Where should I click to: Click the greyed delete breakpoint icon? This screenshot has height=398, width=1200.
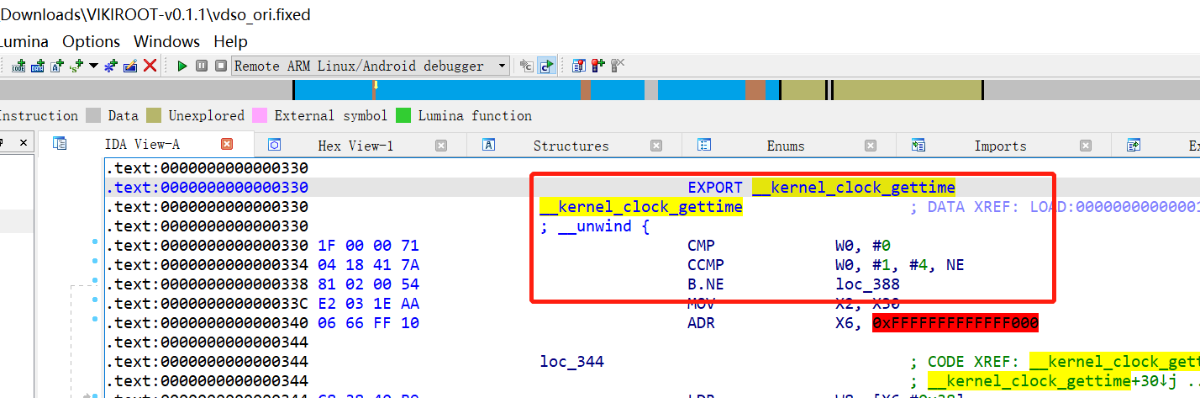click(617, 66)
